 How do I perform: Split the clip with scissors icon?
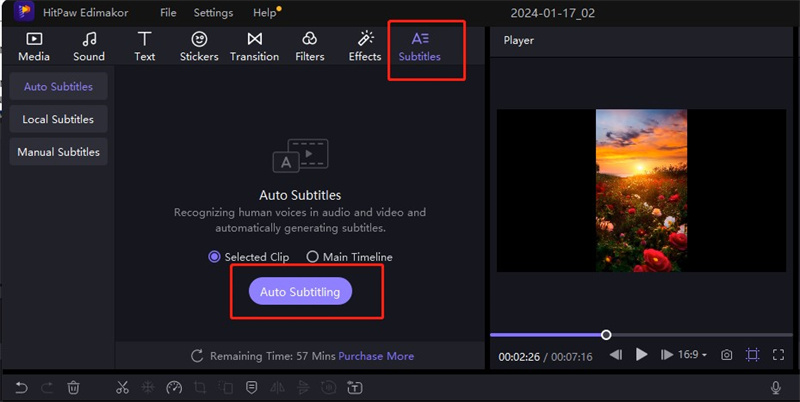coord(122,388)
